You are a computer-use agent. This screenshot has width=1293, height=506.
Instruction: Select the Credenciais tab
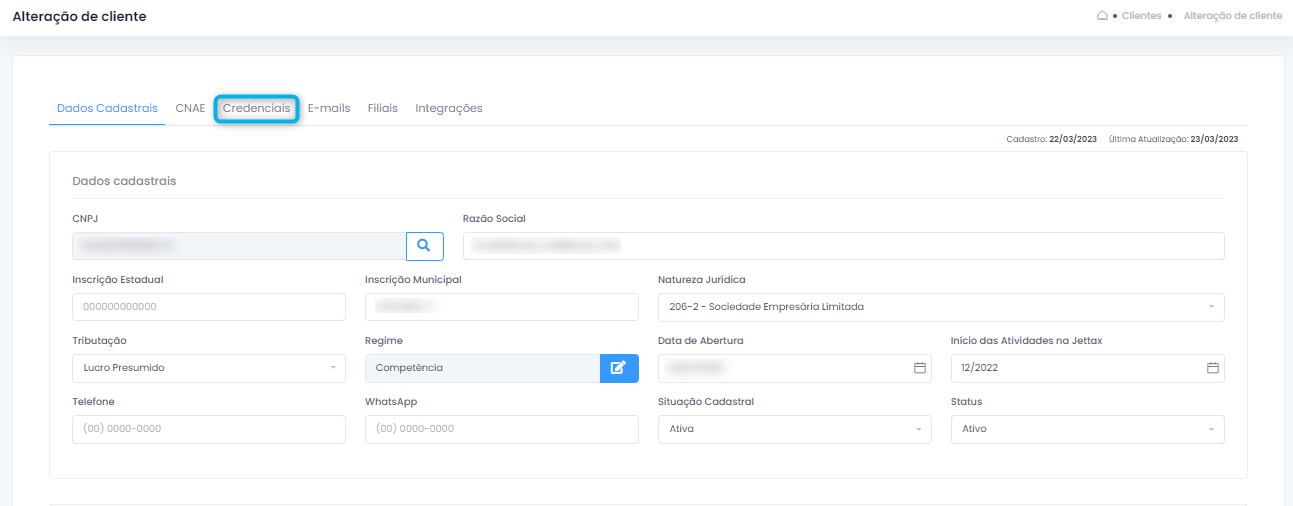click(x=257, y=108)
